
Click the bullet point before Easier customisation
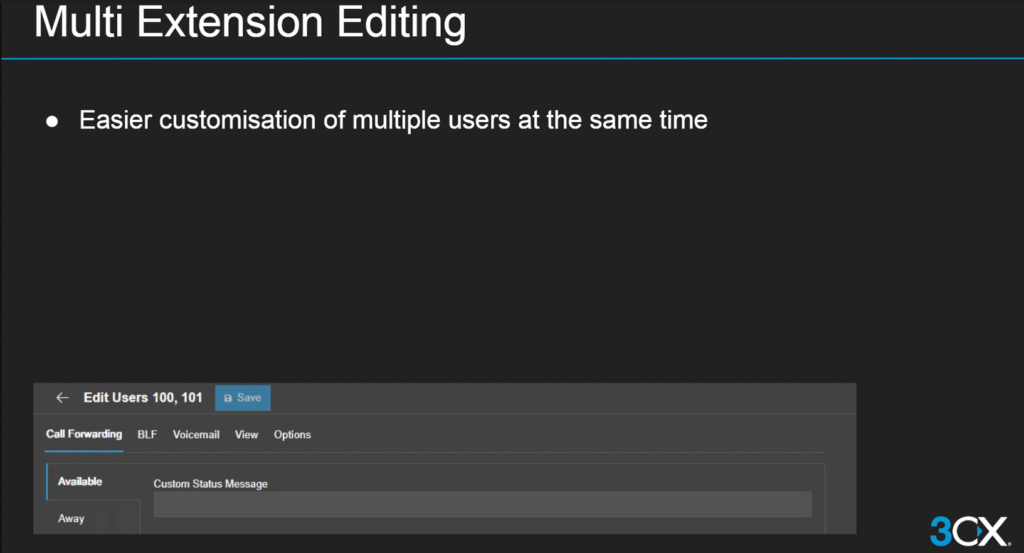click(x=52, y=121)
